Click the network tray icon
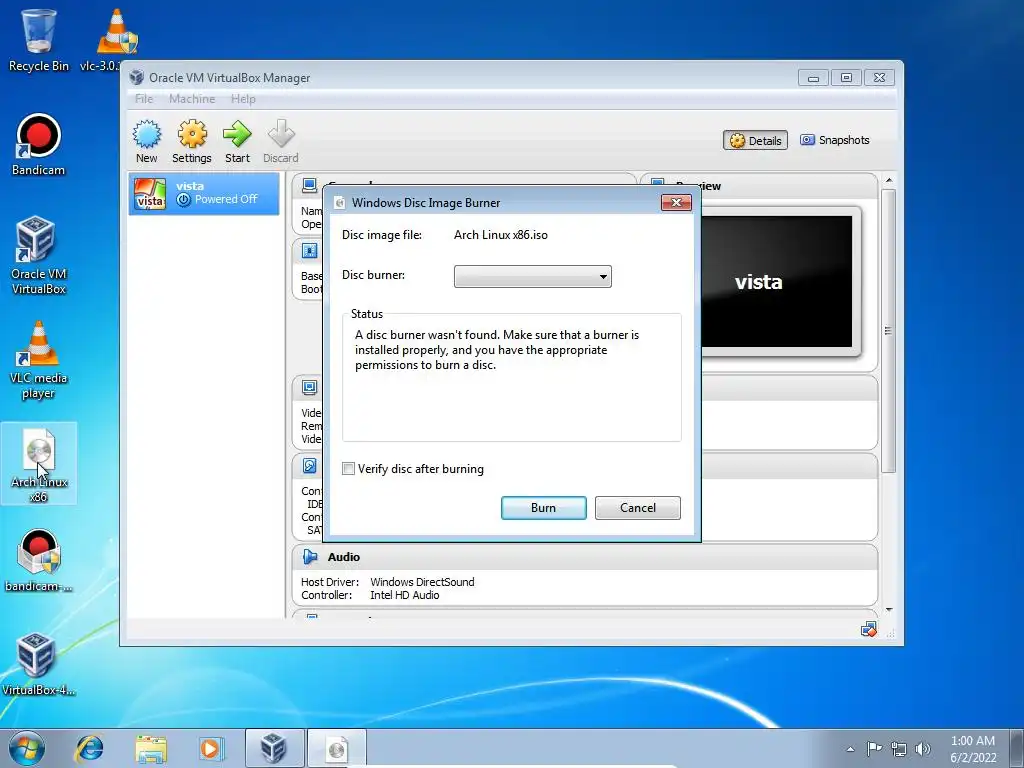The image size is (1024, 768). pyautogui.click(x=899, y=749)
